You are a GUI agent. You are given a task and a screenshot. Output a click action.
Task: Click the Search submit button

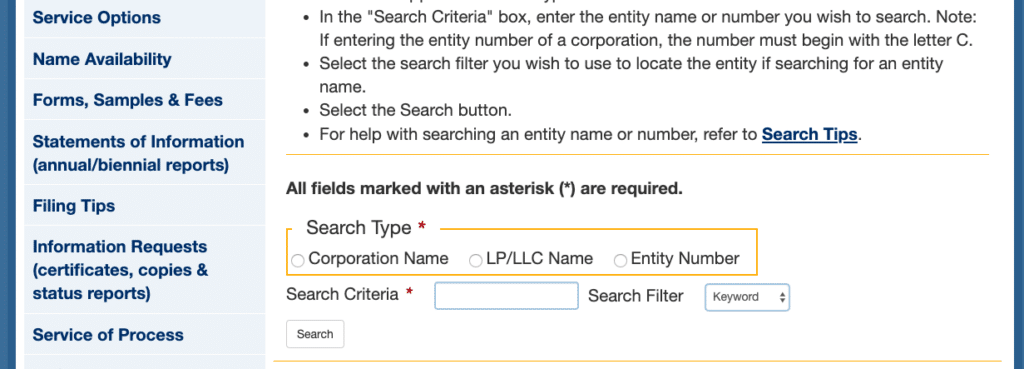tap(315, 334)
